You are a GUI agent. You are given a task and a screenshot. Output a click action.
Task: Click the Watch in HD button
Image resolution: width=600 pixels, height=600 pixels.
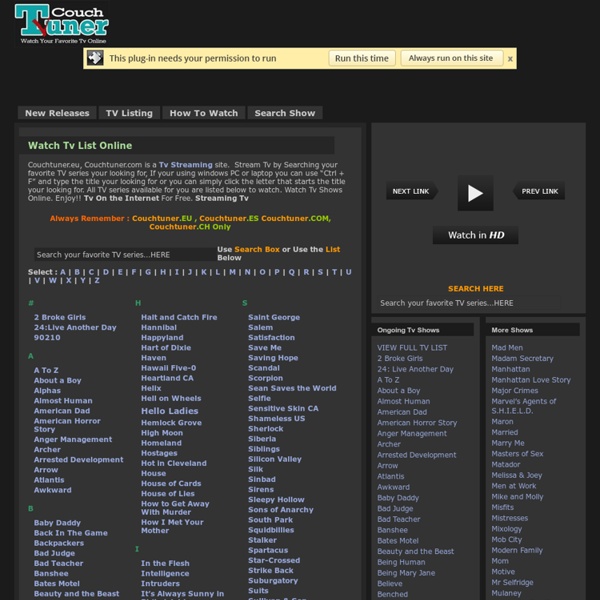pos(476,235)
